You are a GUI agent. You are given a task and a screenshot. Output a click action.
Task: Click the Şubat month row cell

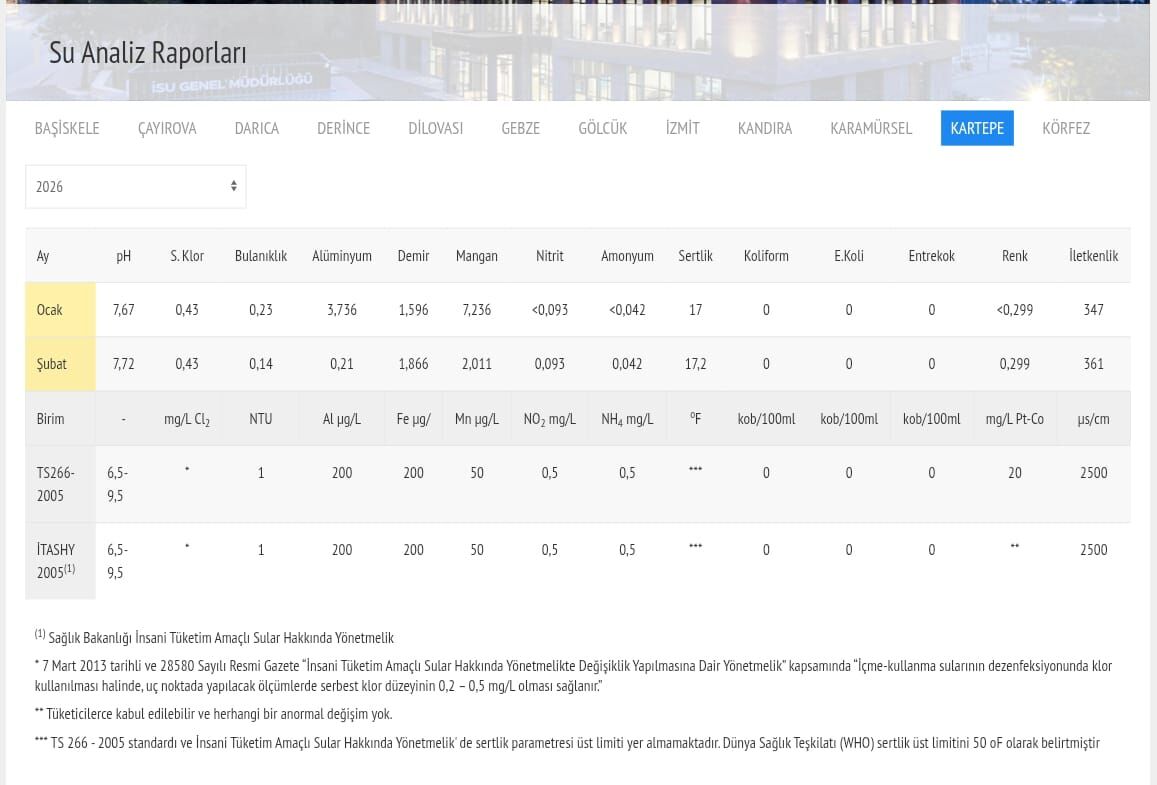click(52, 364)
